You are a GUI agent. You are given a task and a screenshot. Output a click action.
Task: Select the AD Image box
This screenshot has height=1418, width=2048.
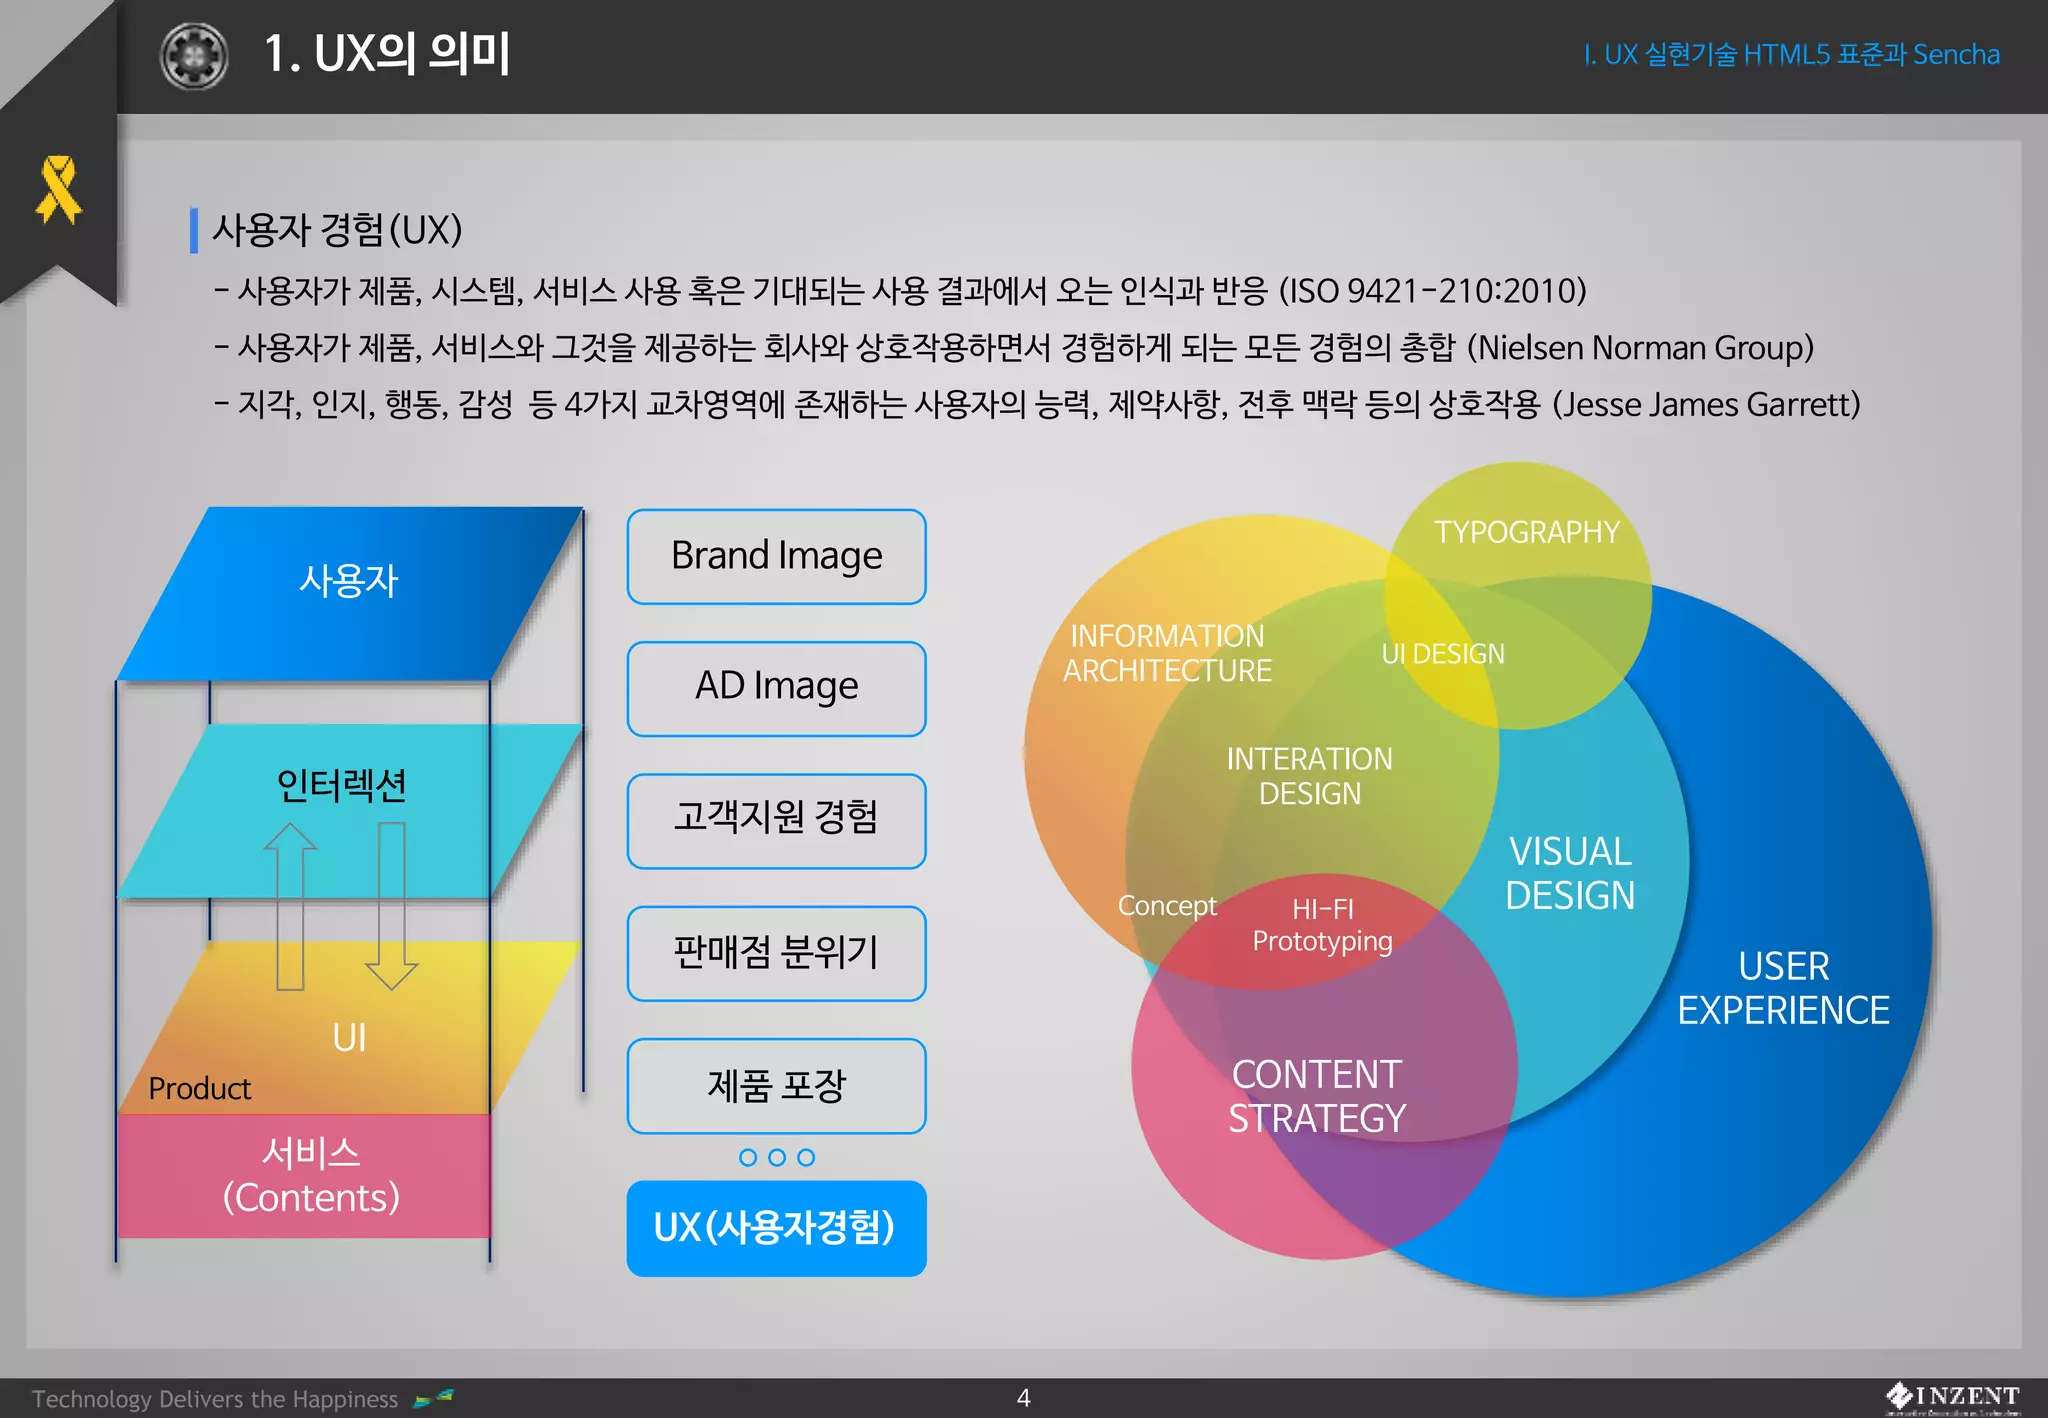(777, 688)
